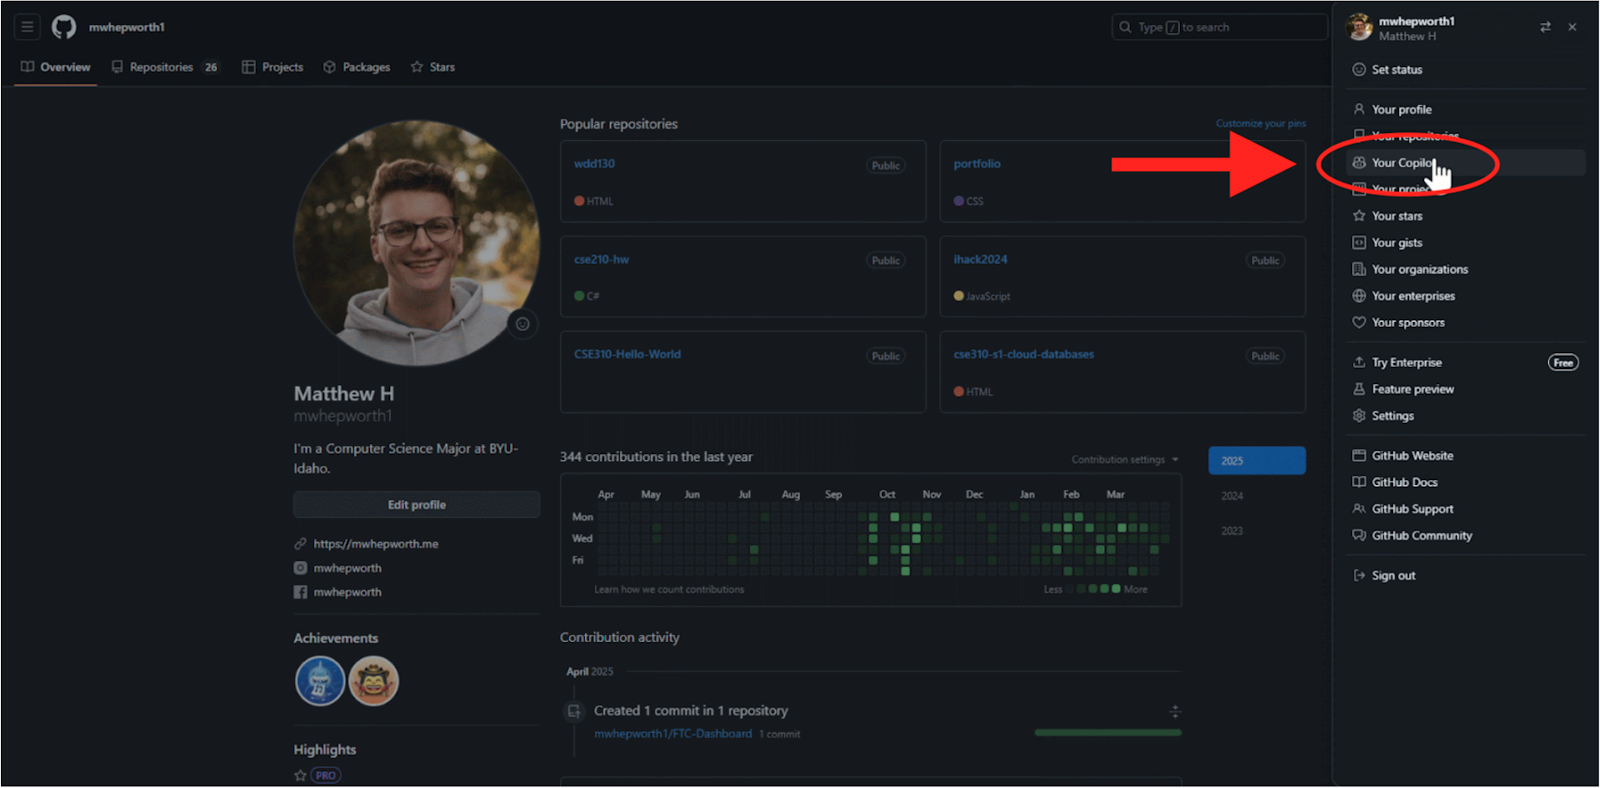Click the search input field

(x=1218, y=27)
